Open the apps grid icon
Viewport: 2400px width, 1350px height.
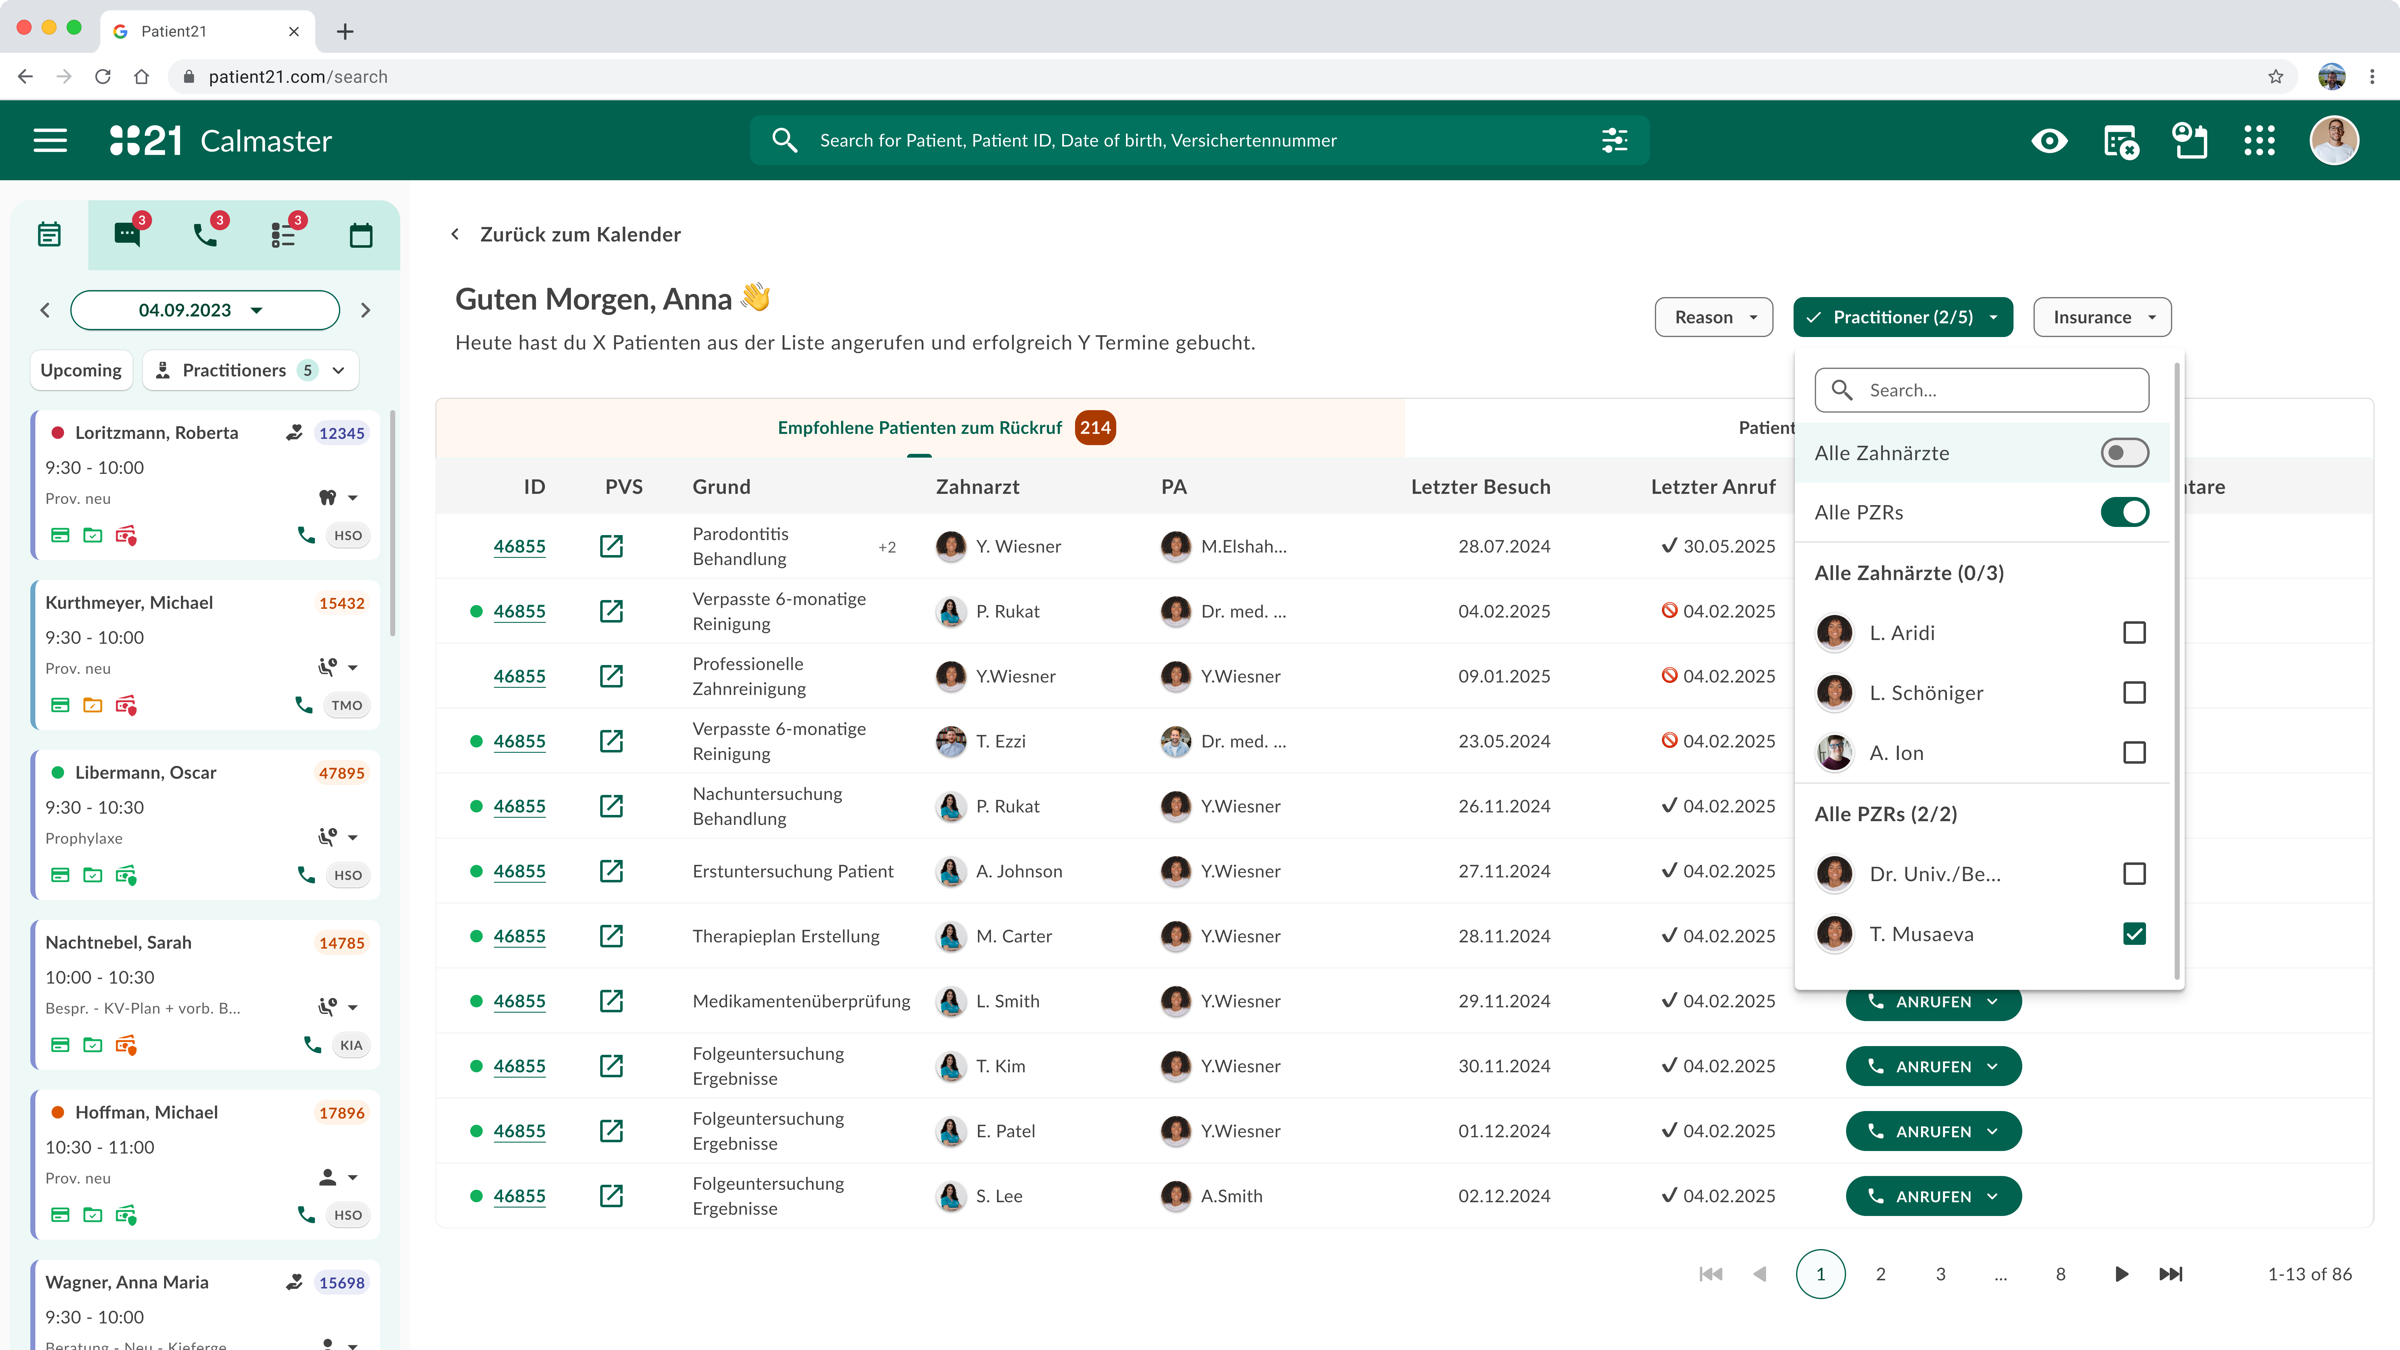(2259, 140)
